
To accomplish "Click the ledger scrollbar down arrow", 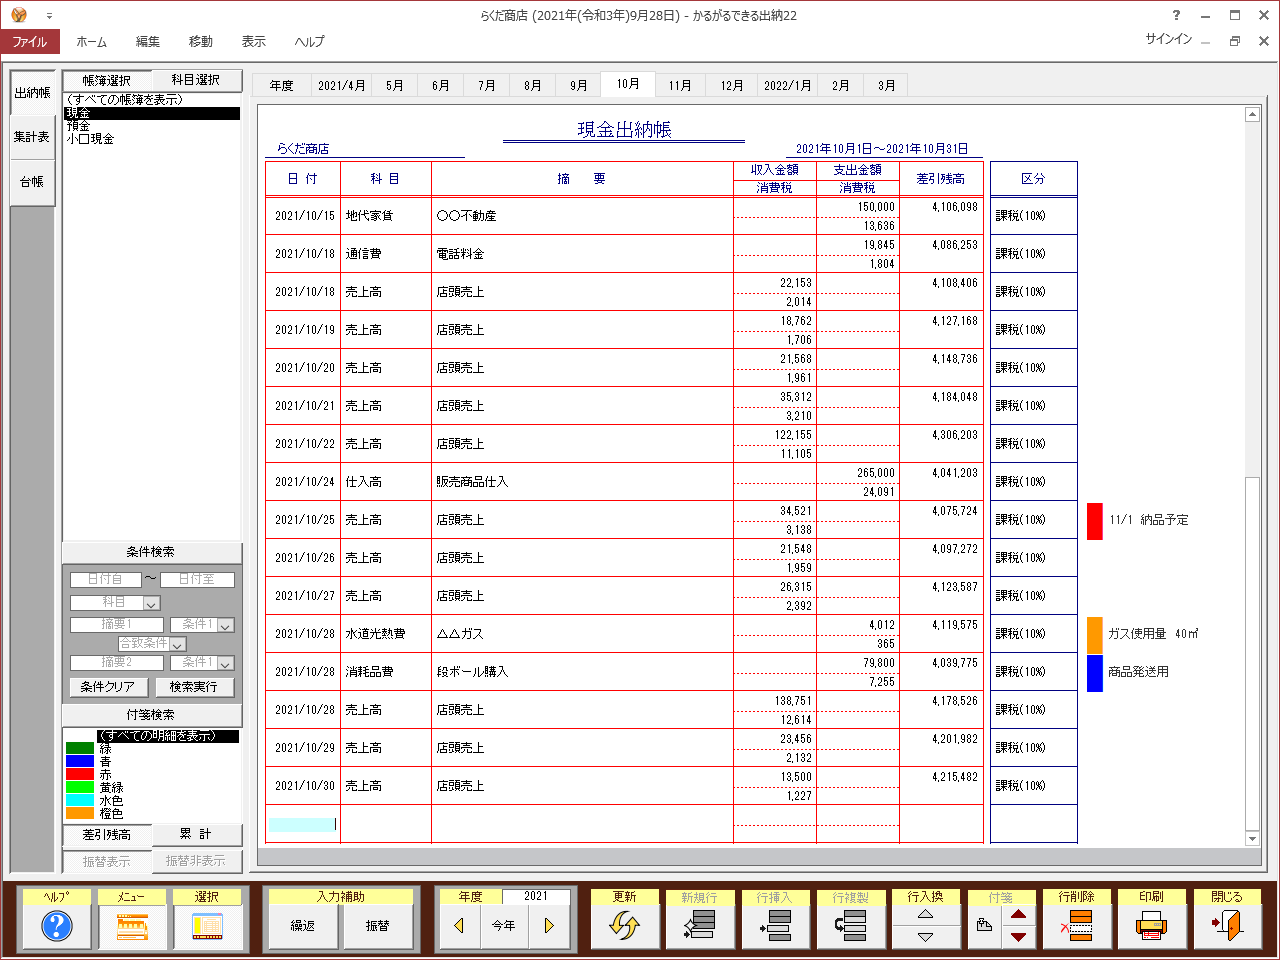I will click(1252, 838).
